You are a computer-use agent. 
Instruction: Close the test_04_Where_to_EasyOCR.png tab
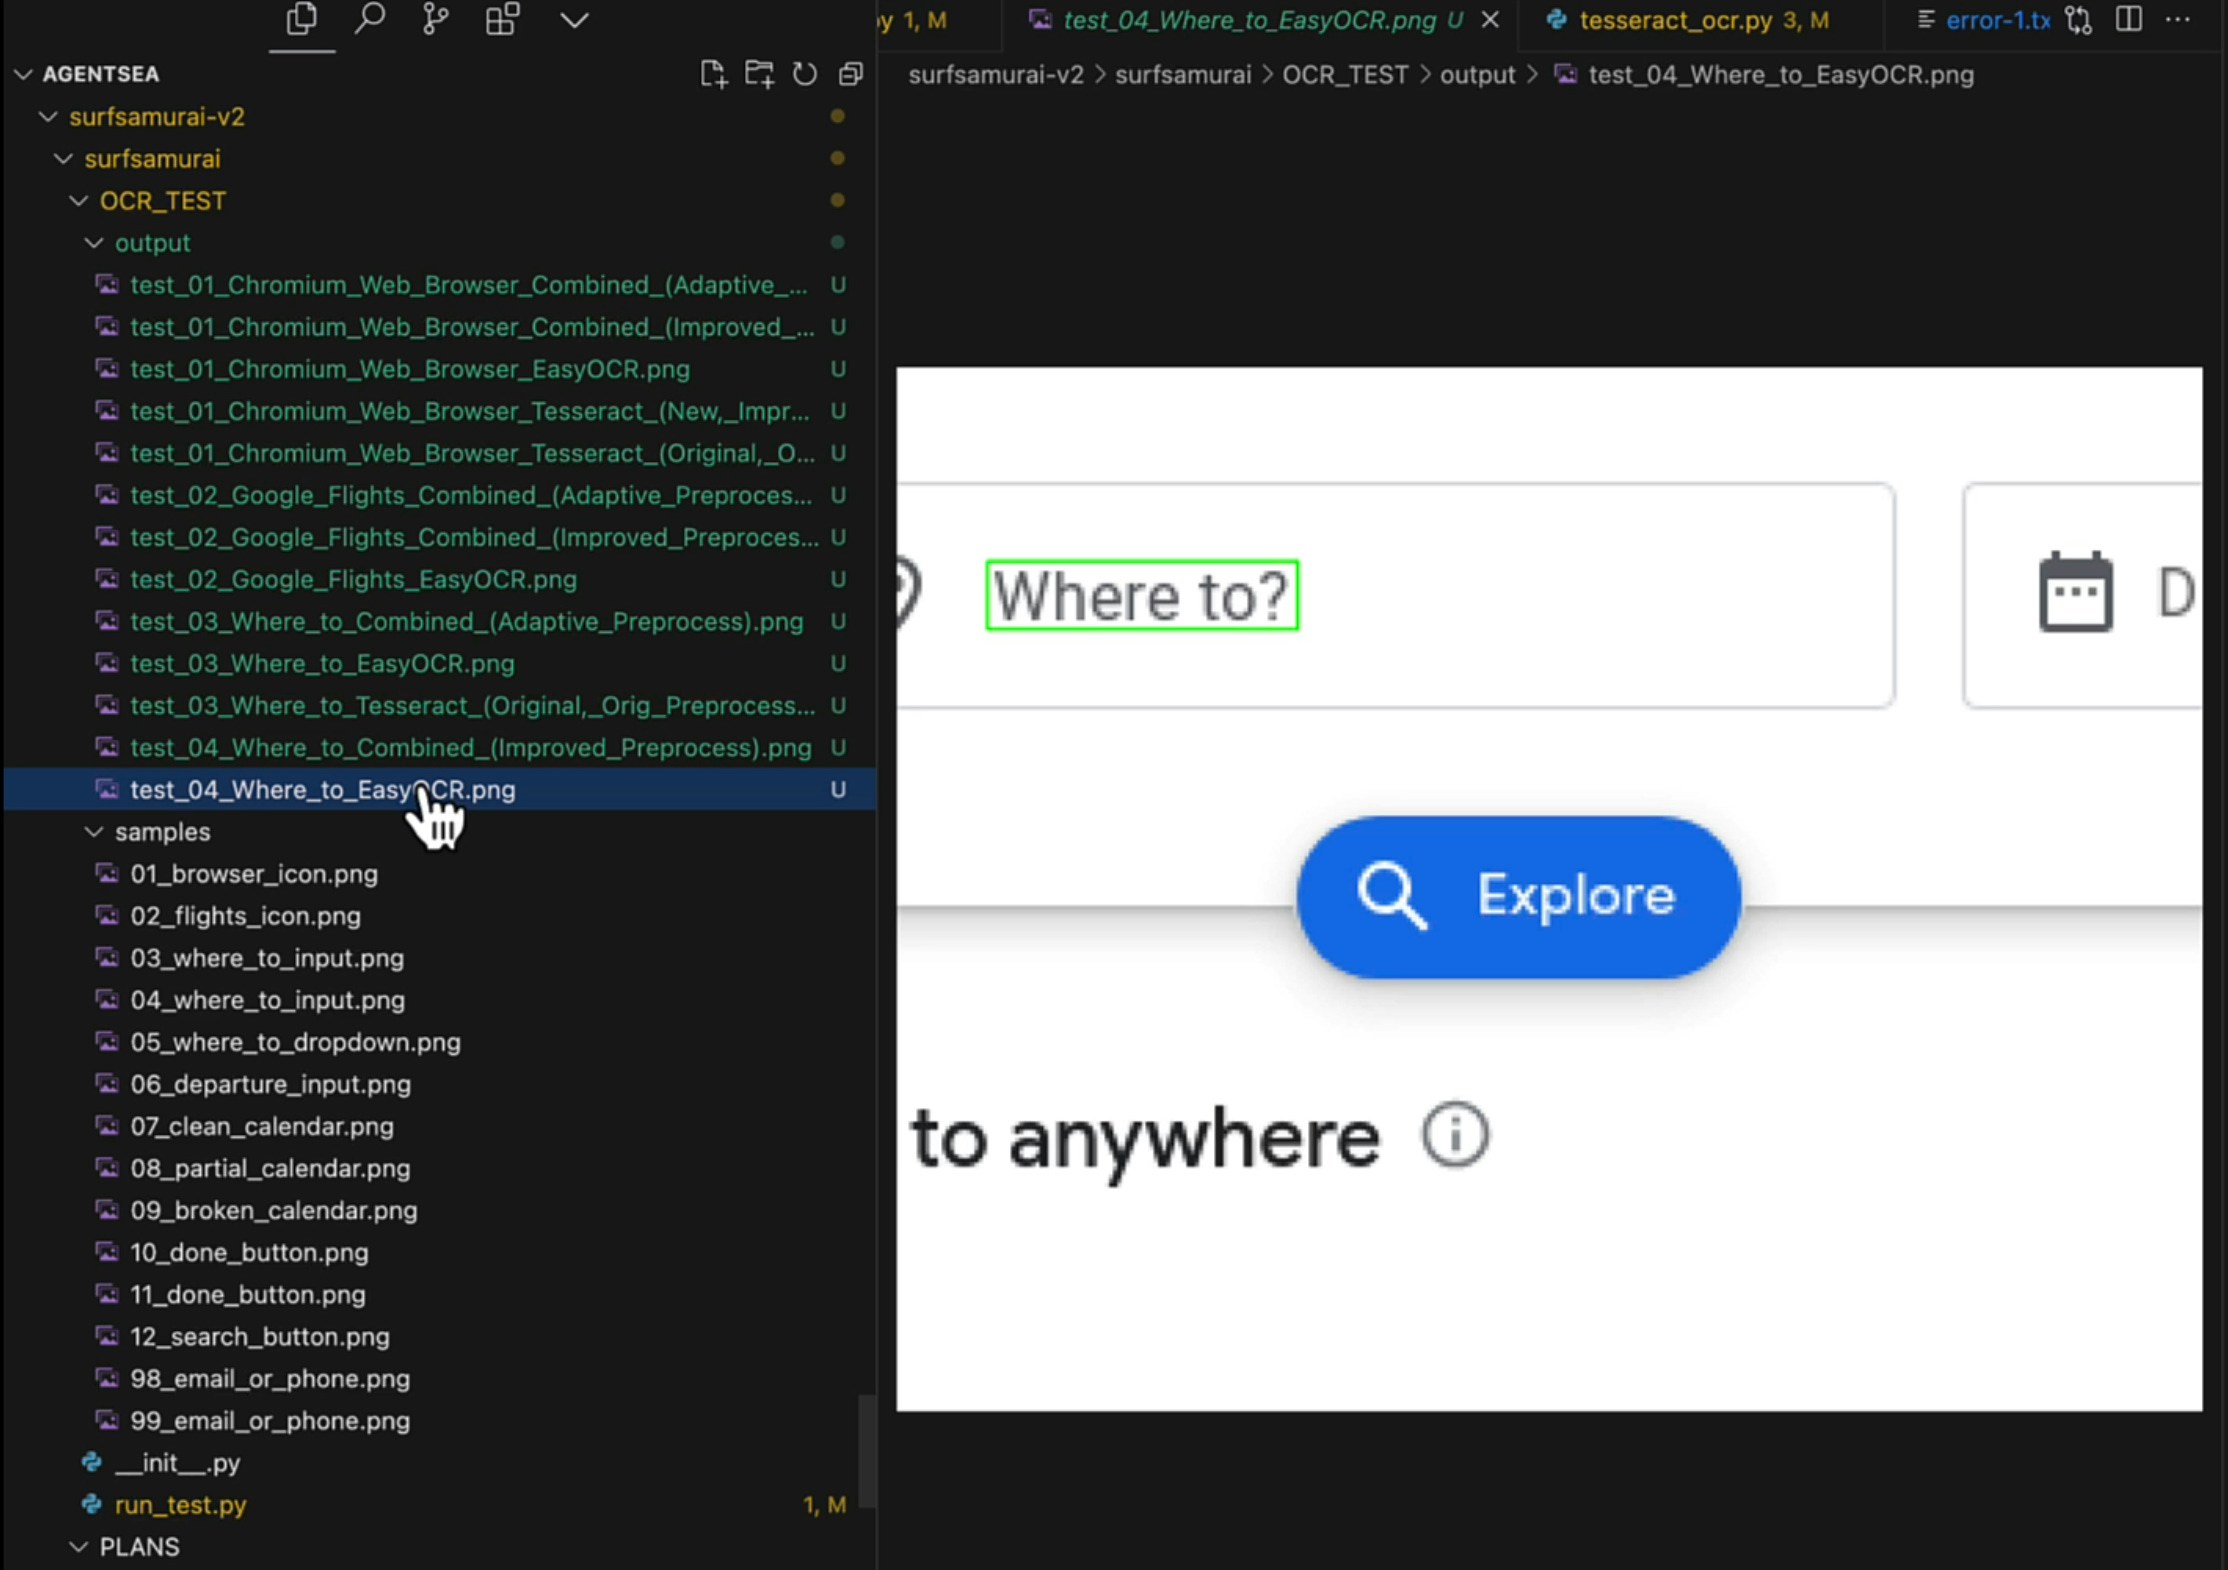click(x=1490, y=20)
